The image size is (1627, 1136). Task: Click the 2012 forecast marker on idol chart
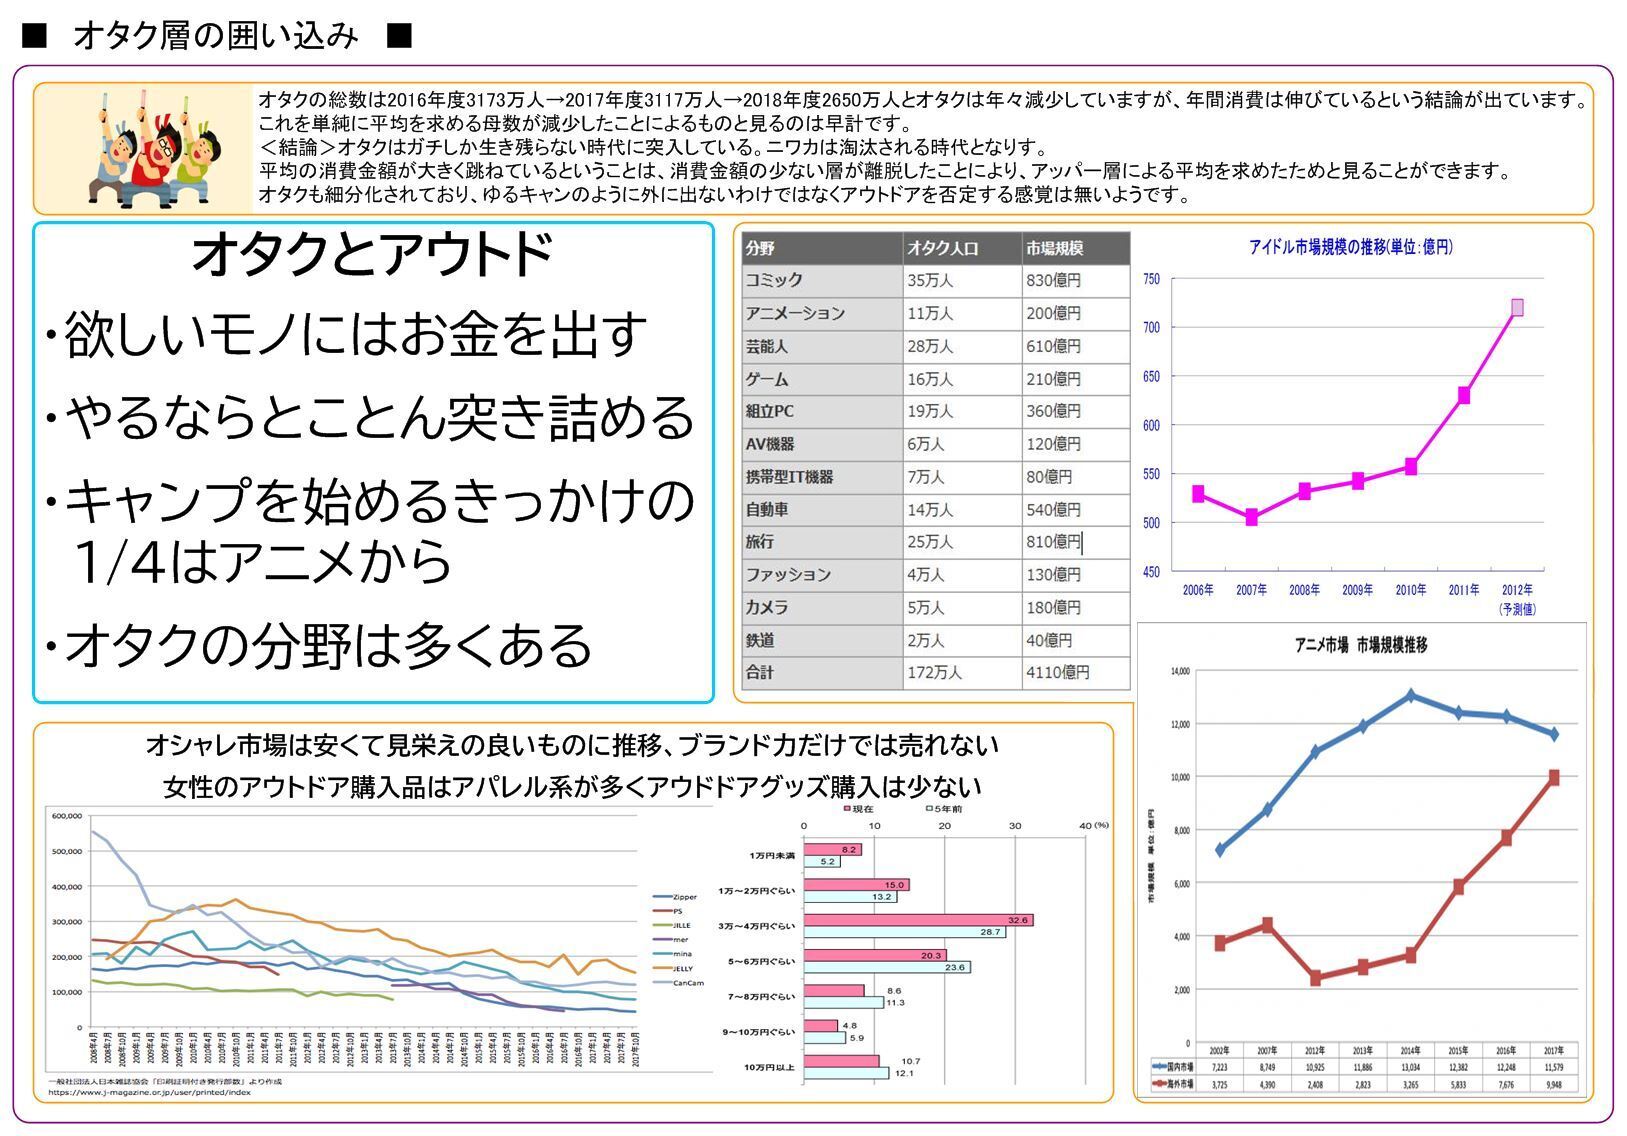pos(1517,308)
